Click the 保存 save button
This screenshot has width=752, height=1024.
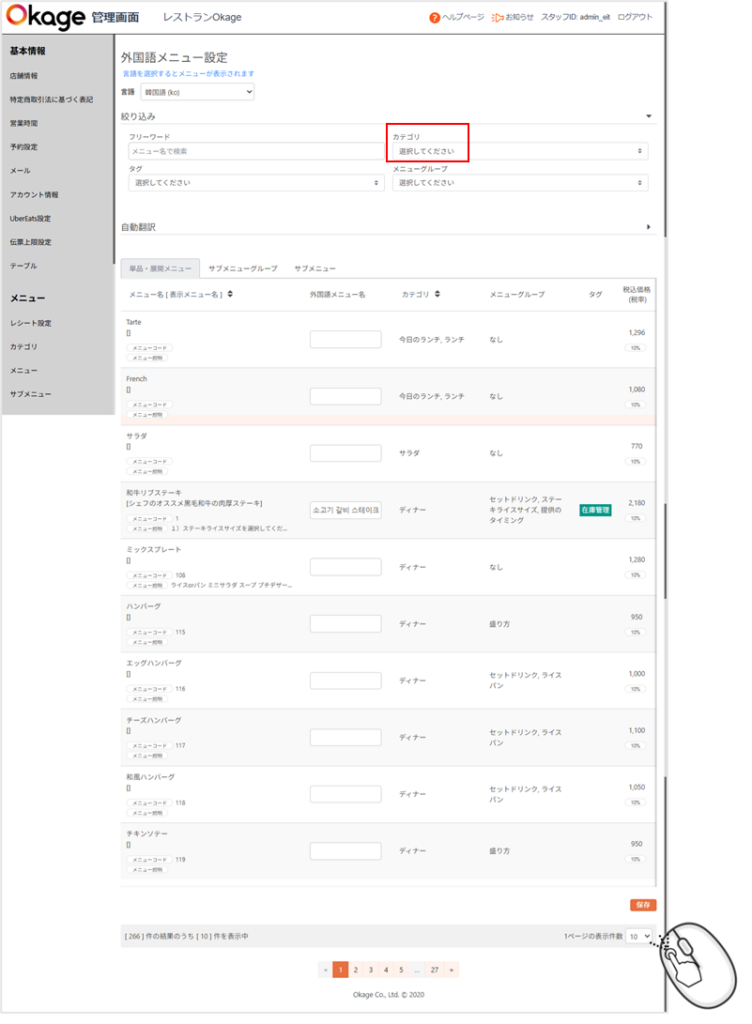pos(642,904)
